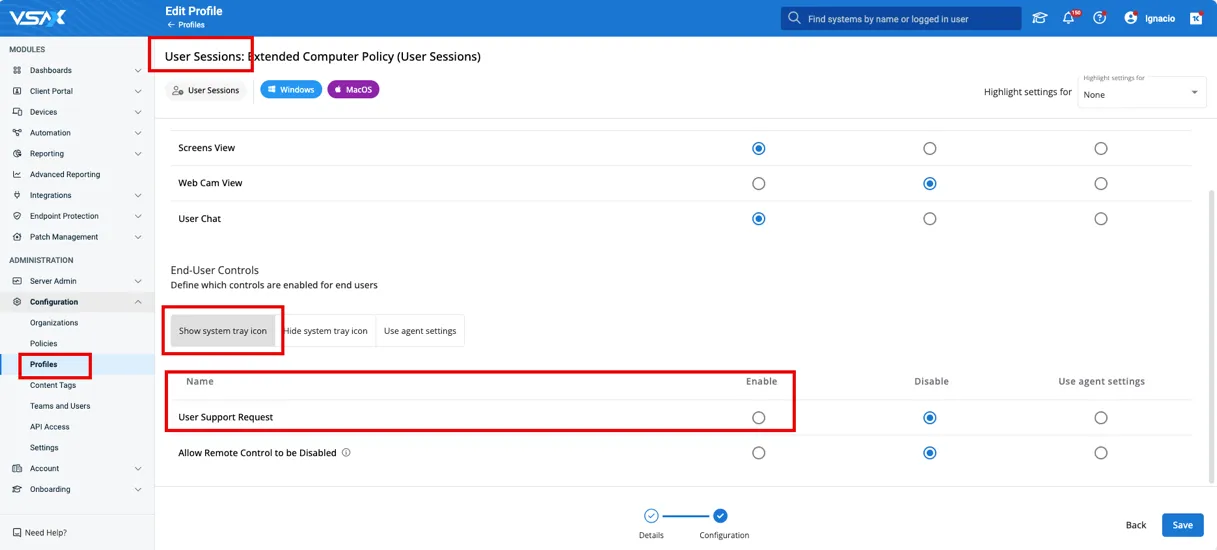Screen dimensions: 1217x550
Task: Collapse the Configuration section
Action: tap(137, 302)
